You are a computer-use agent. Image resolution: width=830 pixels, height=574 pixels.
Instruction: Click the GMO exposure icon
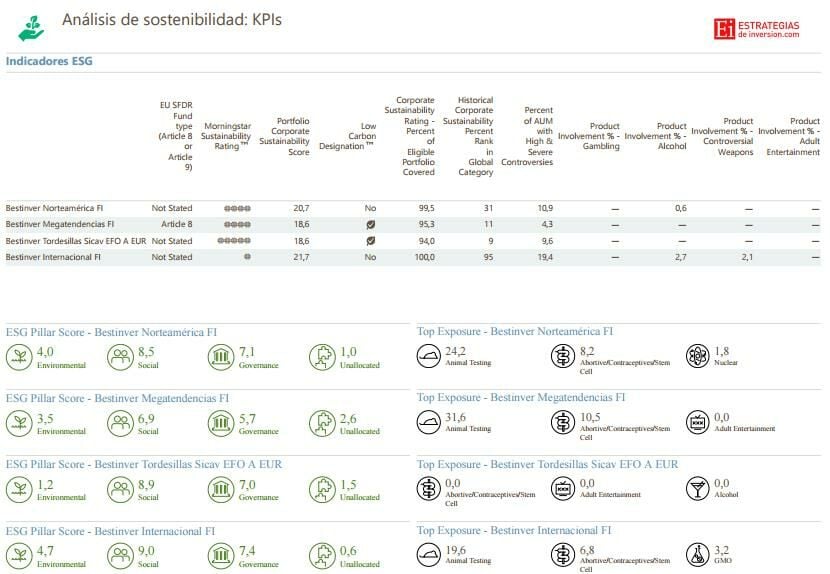point(697,555)
